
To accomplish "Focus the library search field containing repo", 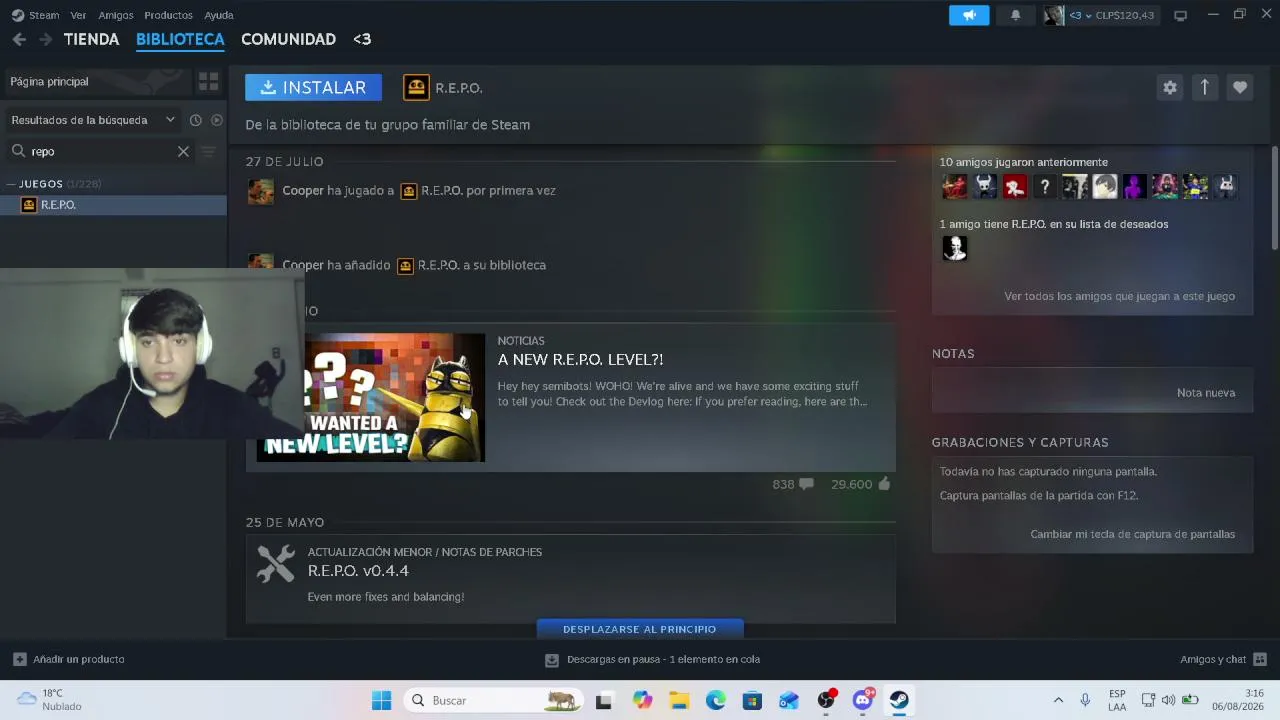I will pyautogui.click(x=100, y=151).
